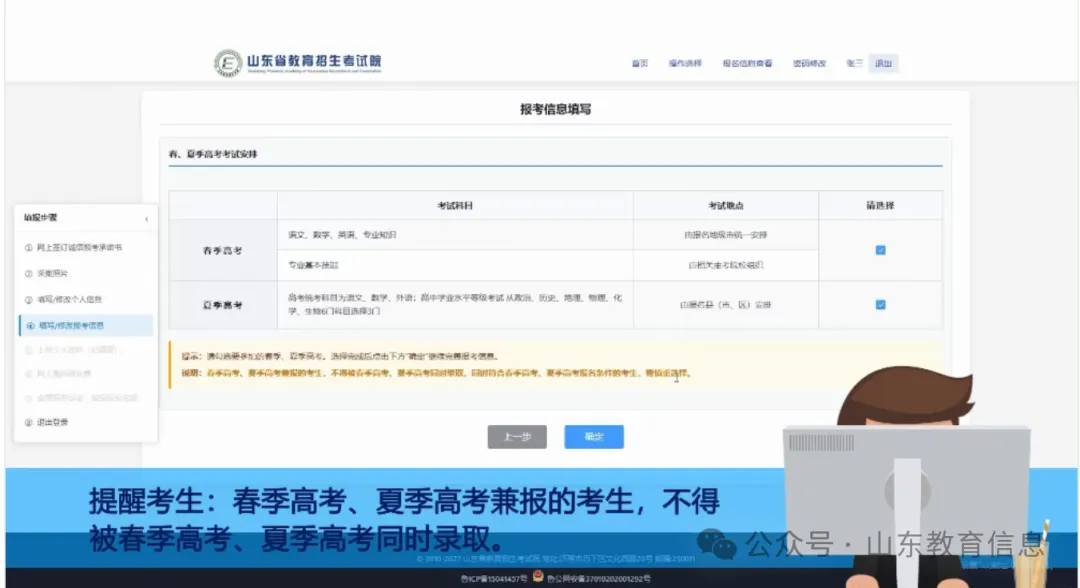The image size is (1080, 588).
Task: Click the blue 确定 button
Action: [x=594, y=437]
